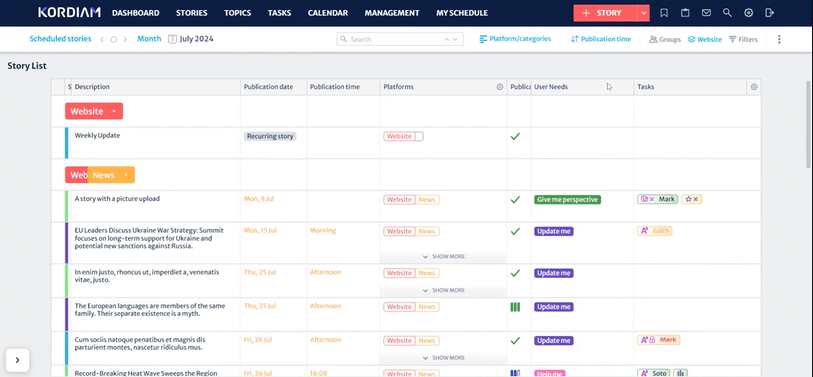Image resolution: width=813 pixels, height=377 pixels.
Task: Open the Dashboard menu
Action: click(x=135, y=13)
